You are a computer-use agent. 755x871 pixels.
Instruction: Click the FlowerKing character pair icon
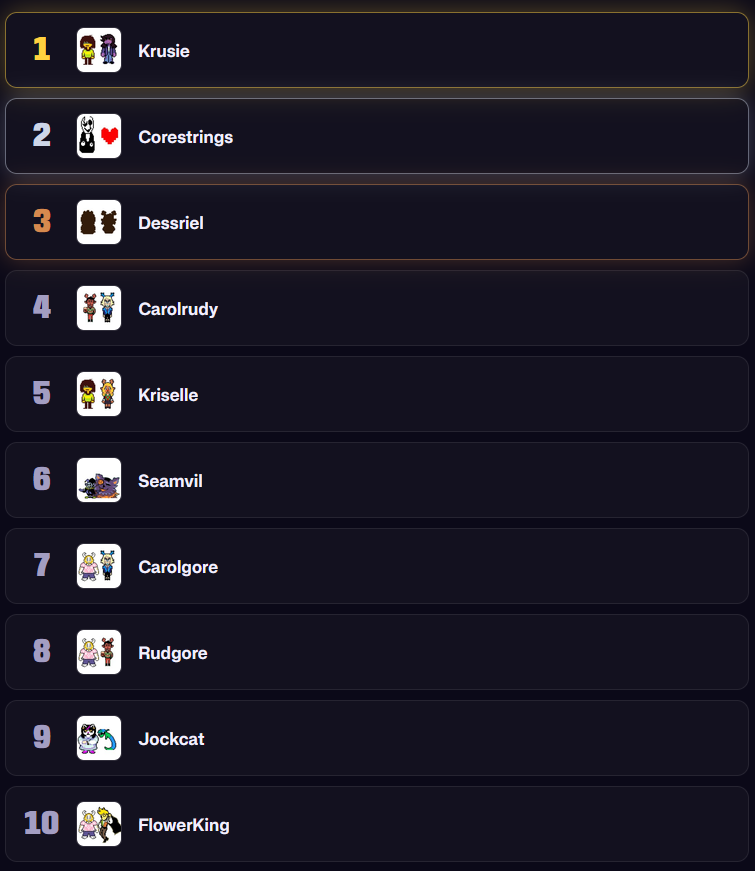99,824
